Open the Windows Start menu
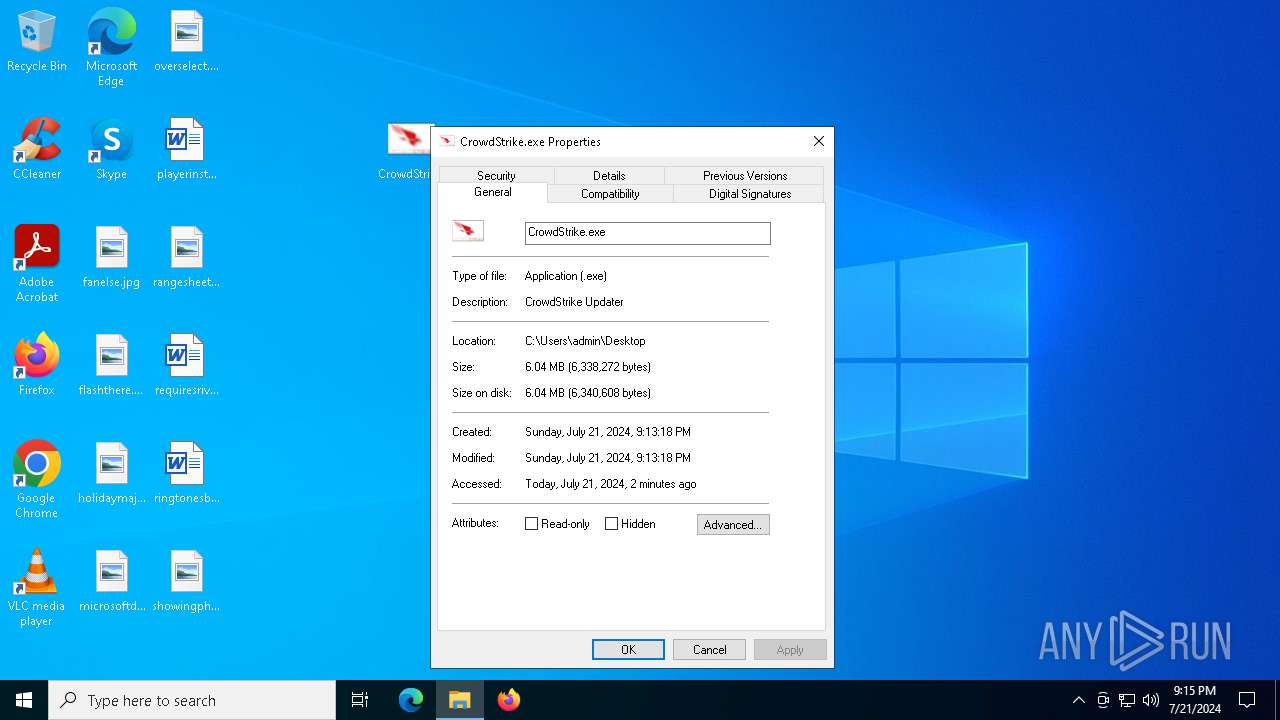Image resolution: width=1280 pixels, height=720 pixels. tap(24, 700)
